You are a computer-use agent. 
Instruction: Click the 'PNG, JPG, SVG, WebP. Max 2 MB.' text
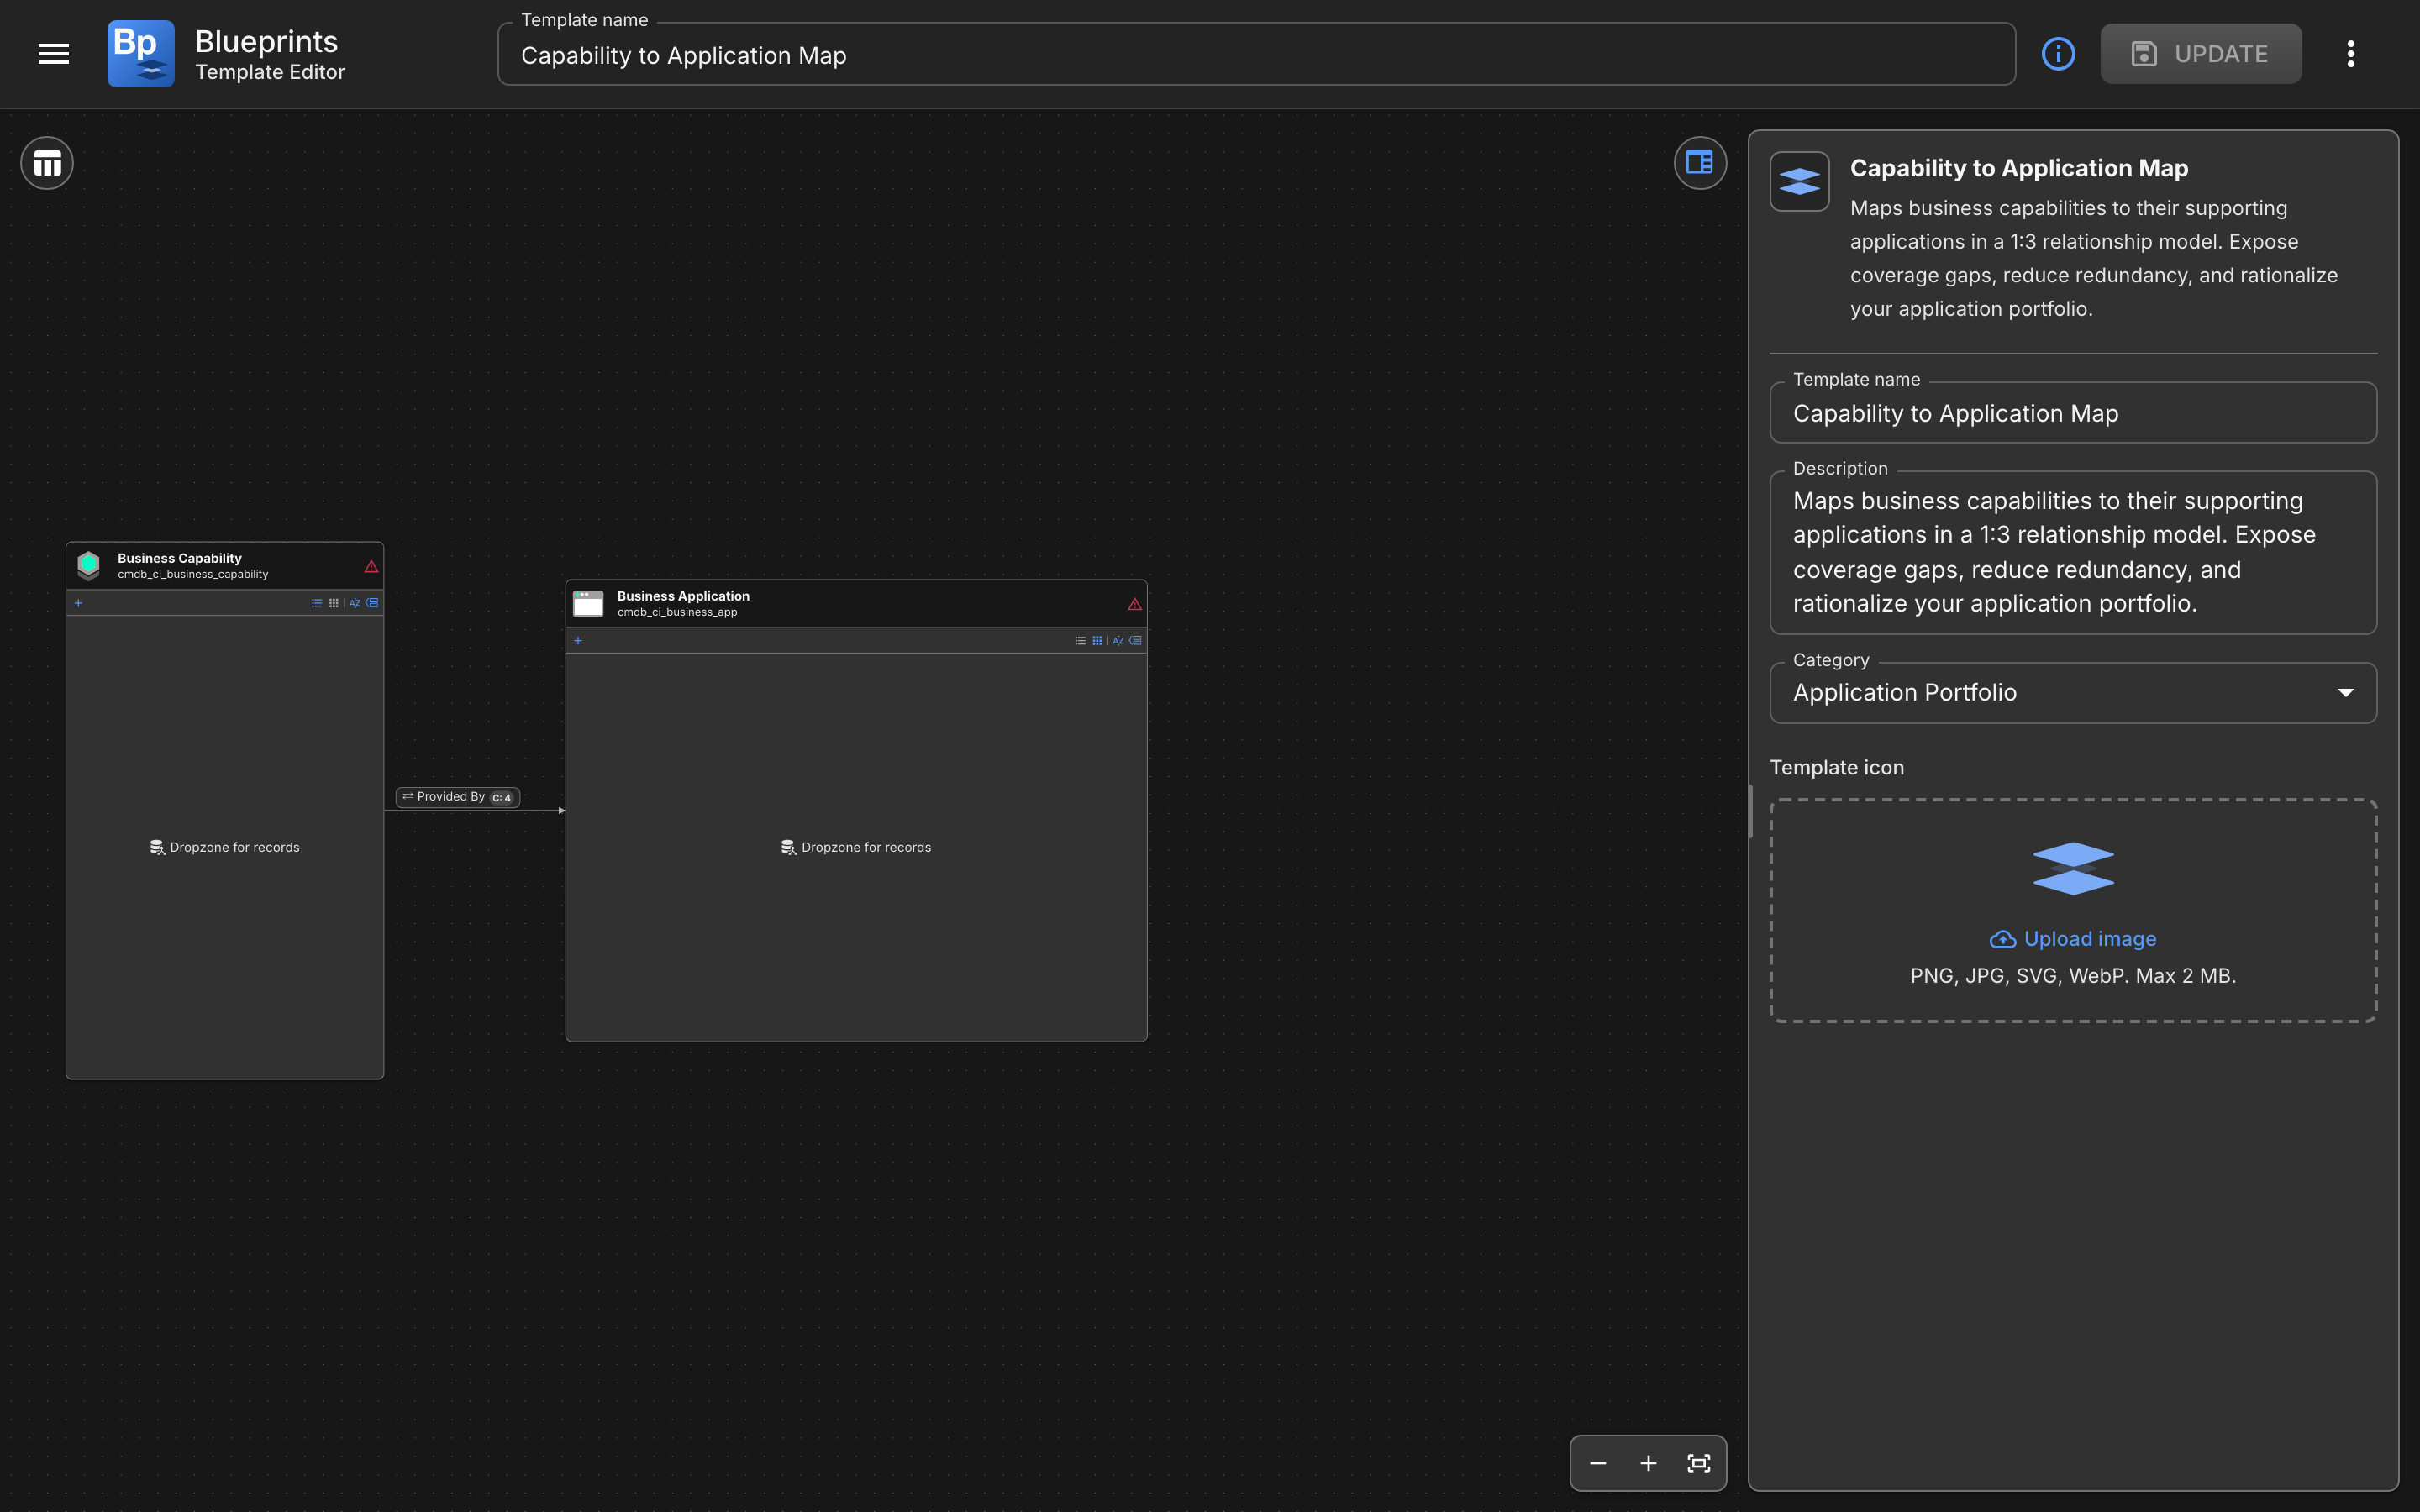coord(2073,976)
